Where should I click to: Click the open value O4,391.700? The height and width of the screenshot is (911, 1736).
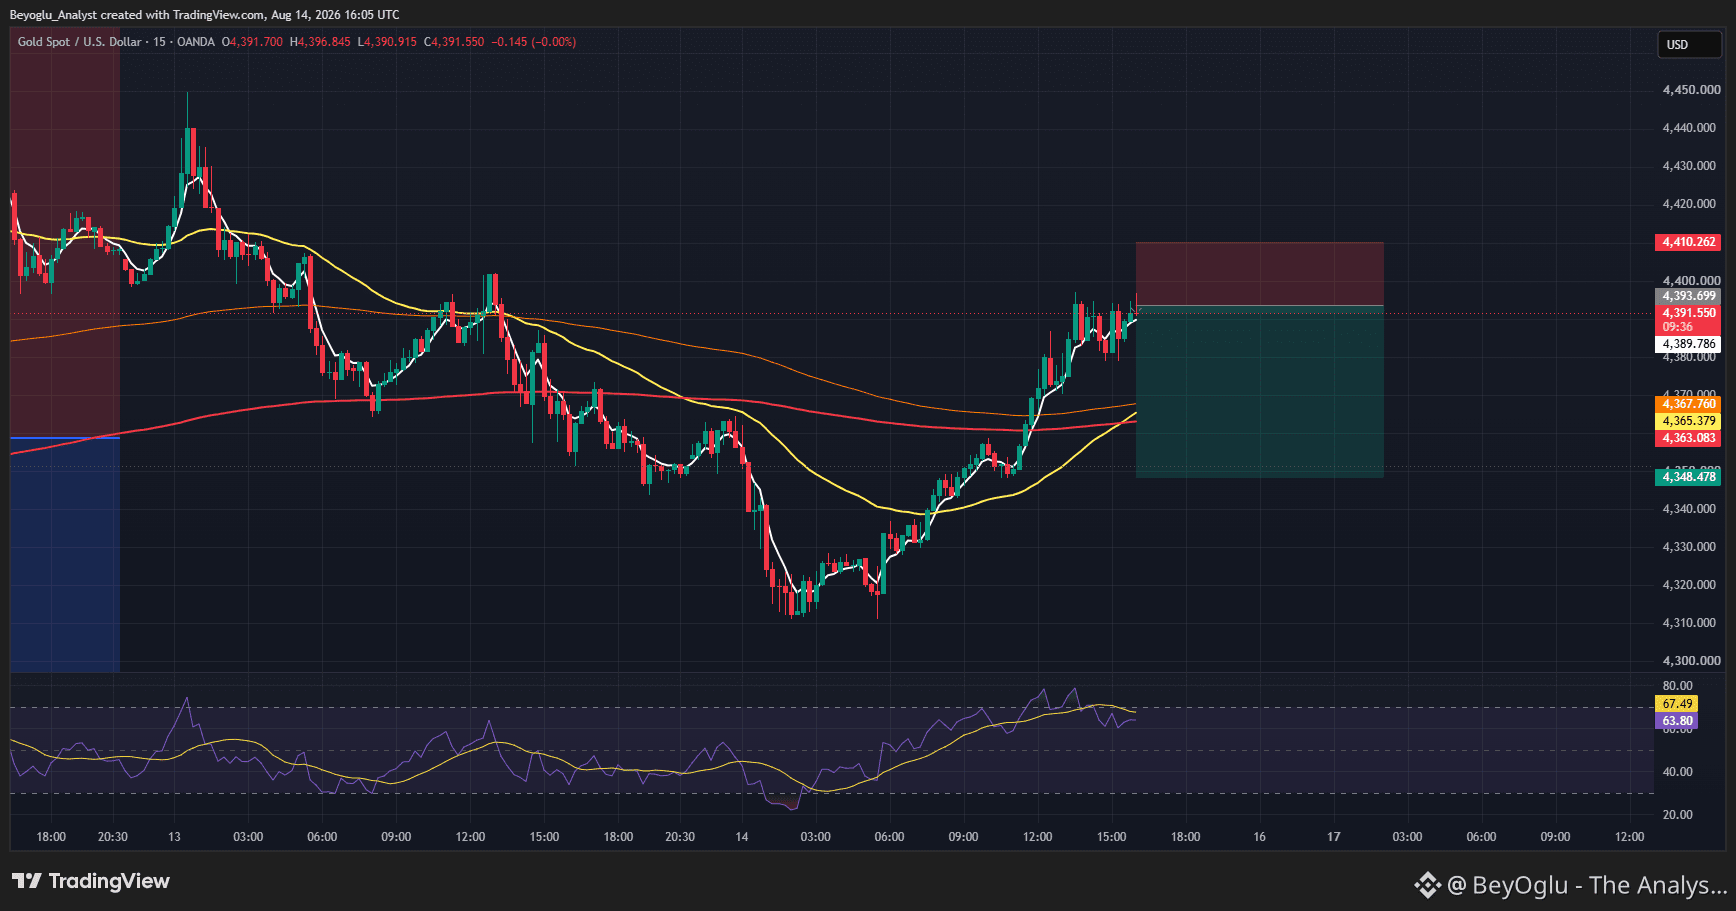252,42
